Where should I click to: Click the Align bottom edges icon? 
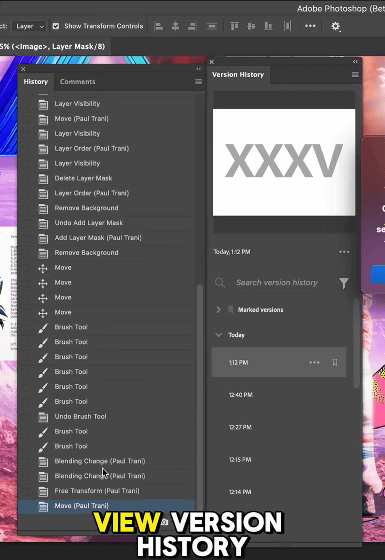268,26
